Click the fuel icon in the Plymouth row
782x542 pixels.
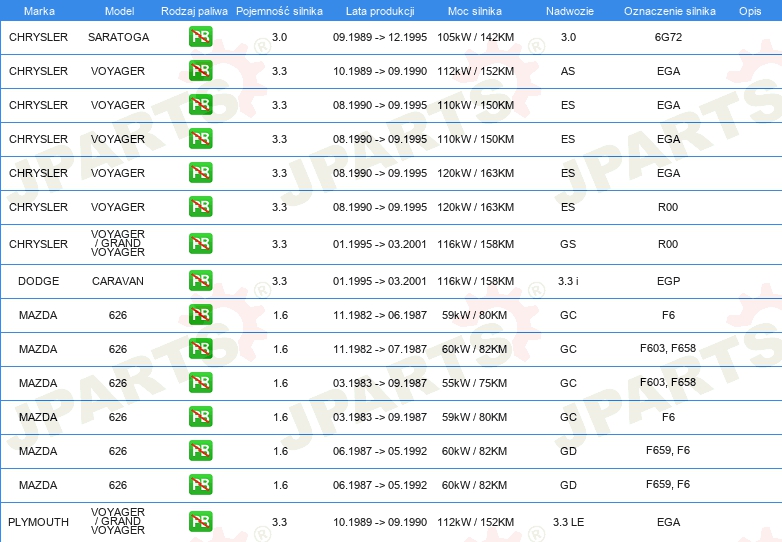(x=200, y=522)
